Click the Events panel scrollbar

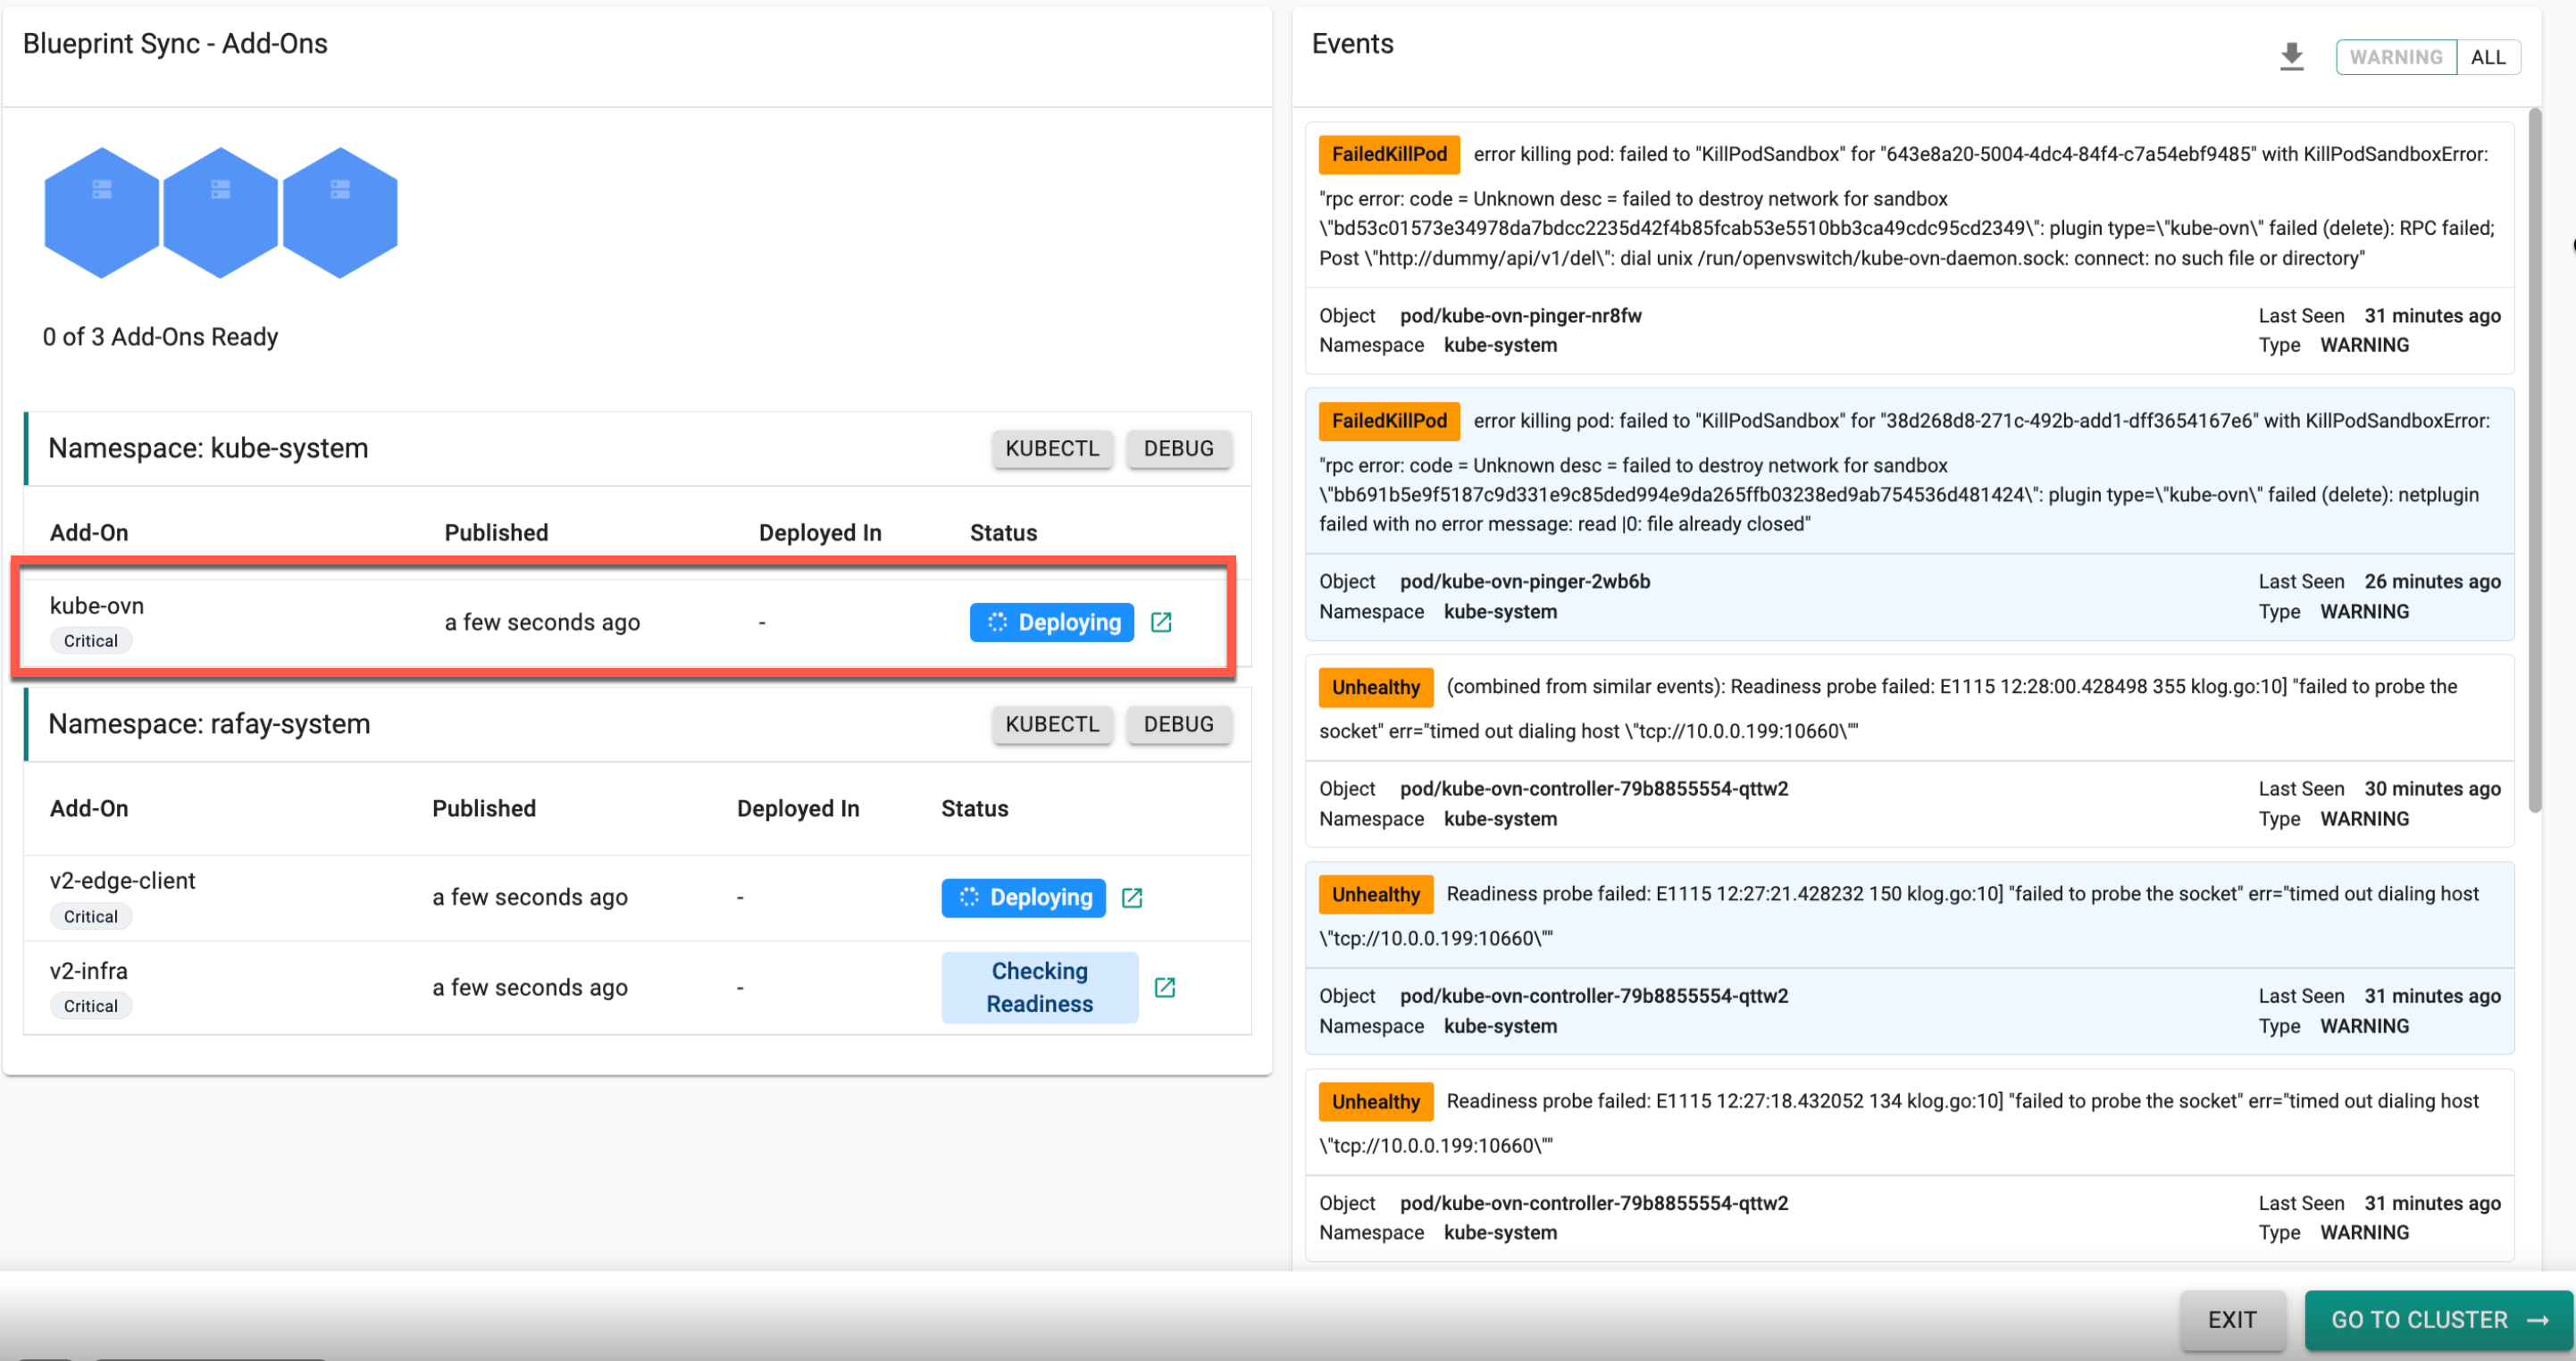pyautogui.click(x=2534, y=460)
